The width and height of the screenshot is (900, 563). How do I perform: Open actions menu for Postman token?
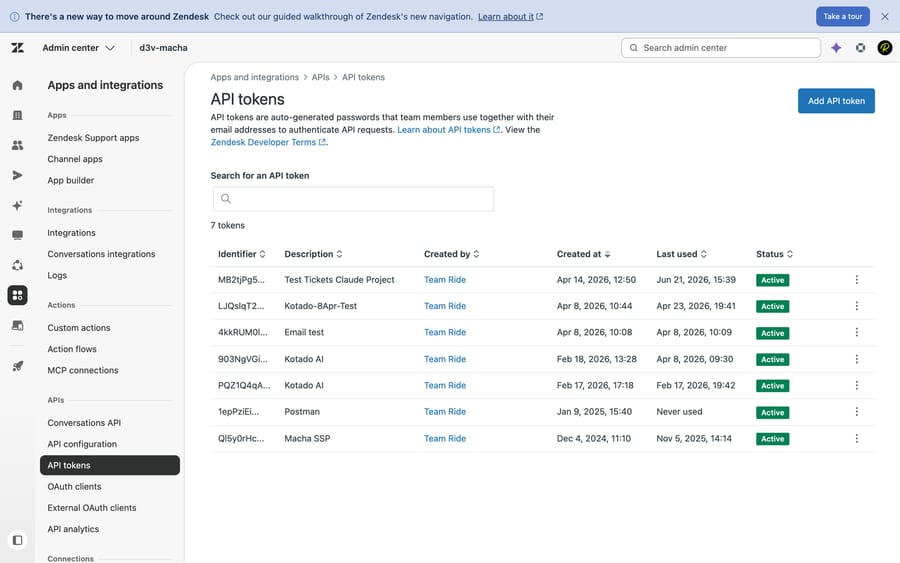[x=856, y=411]
